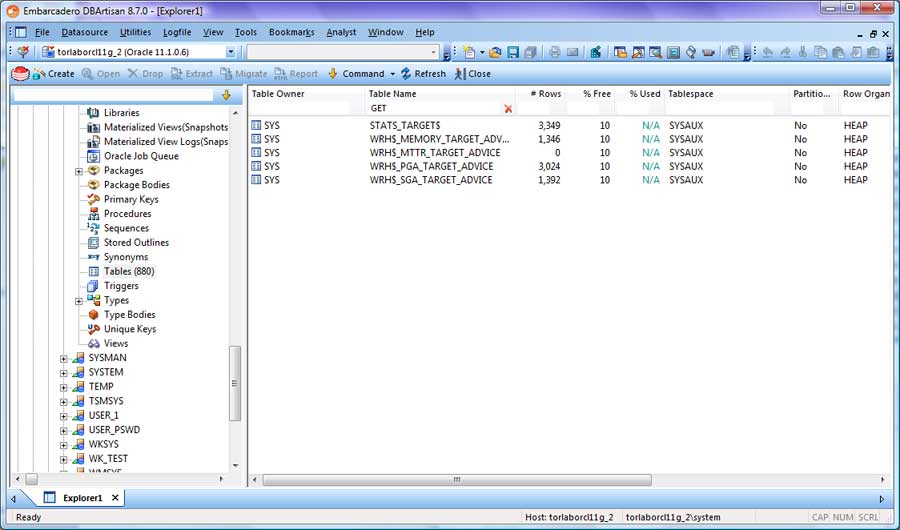The width and height of the screenshot is (900, 530).
Task: Expand the SYSTEM schema node
Action: [x=64, y=373]
